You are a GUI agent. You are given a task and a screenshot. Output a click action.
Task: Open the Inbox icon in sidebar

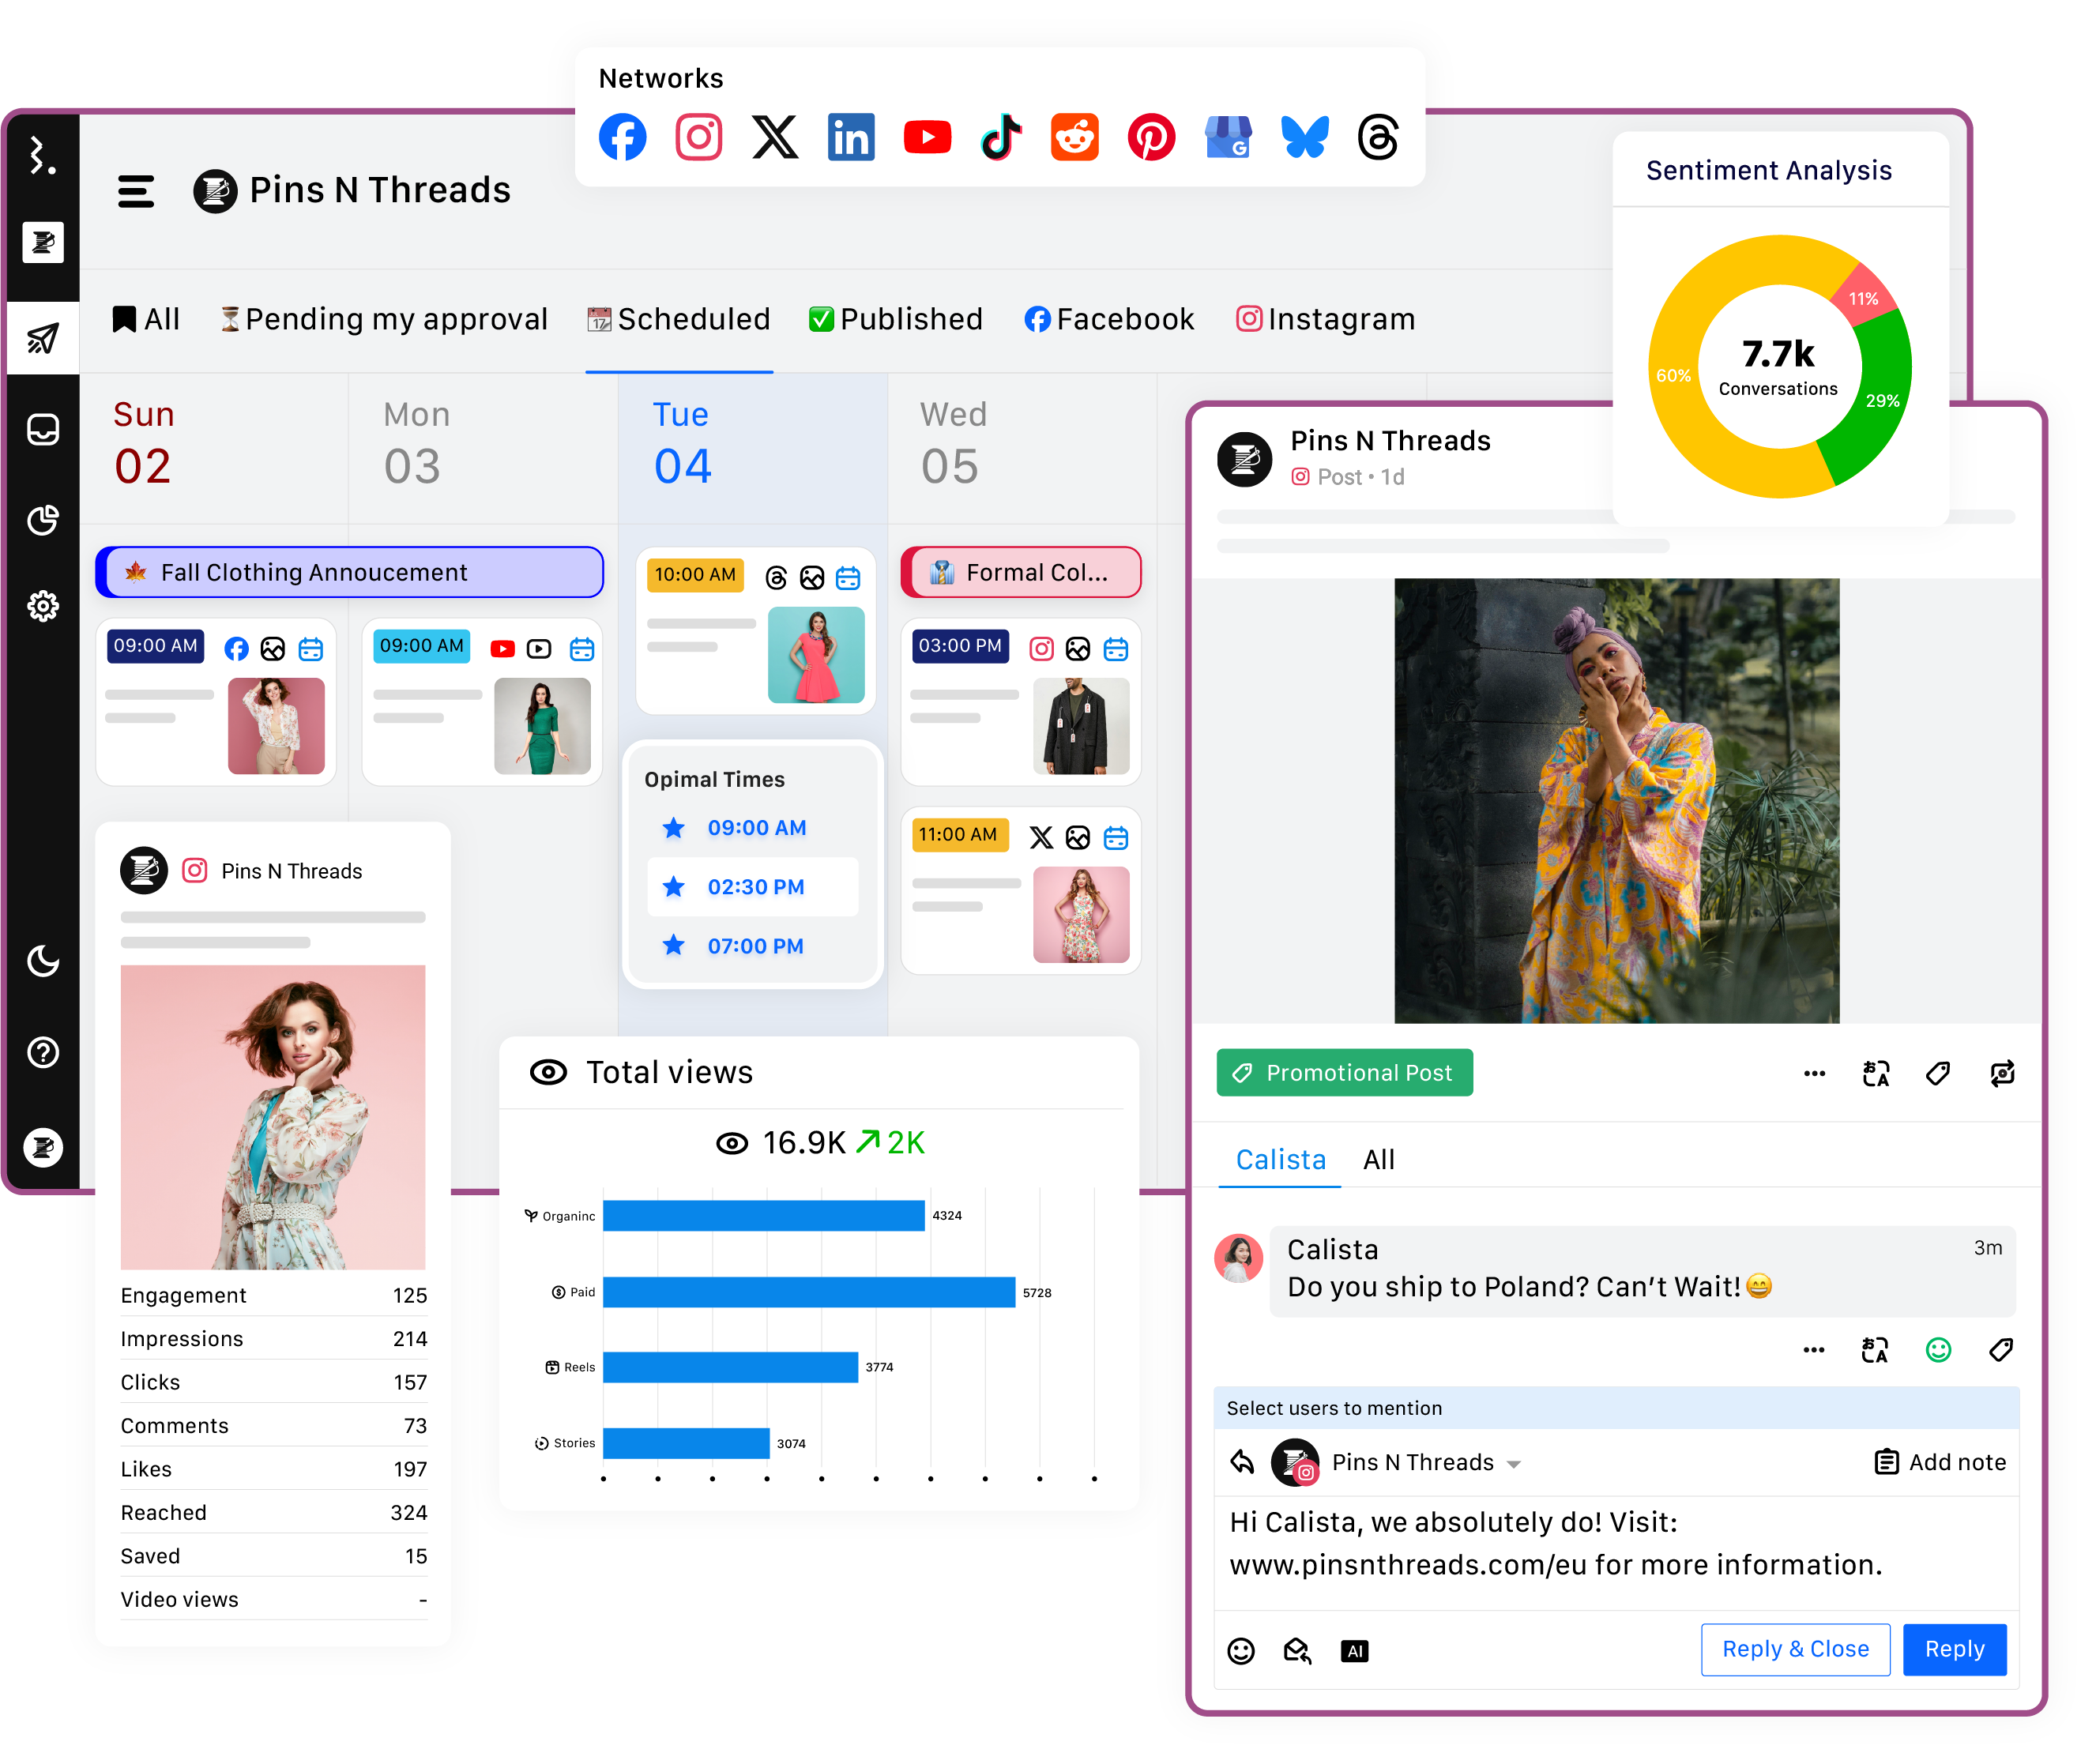(x=42, y=430)
